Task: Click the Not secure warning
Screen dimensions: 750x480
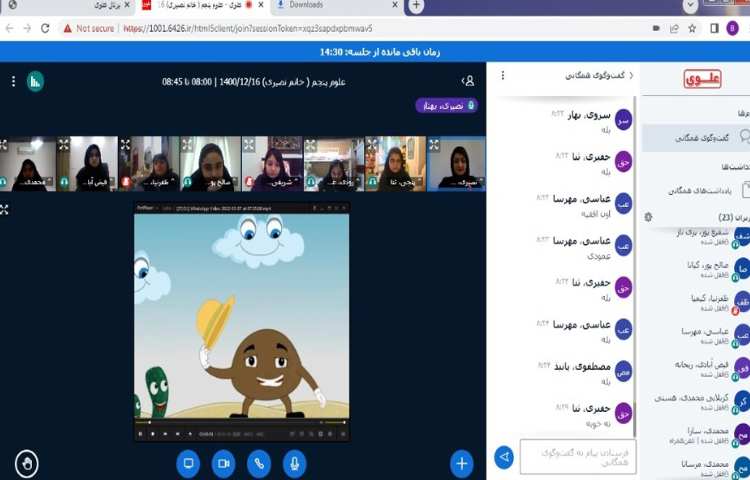Action: 88,28
